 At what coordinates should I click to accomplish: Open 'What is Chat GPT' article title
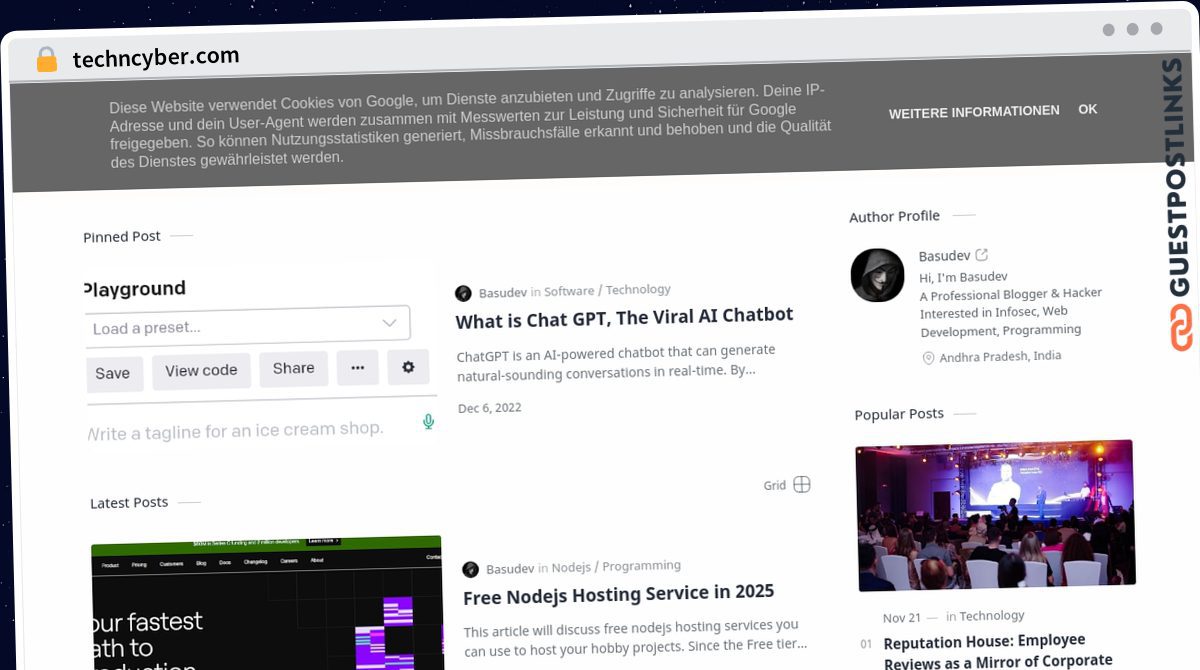[x=624, y=316]
